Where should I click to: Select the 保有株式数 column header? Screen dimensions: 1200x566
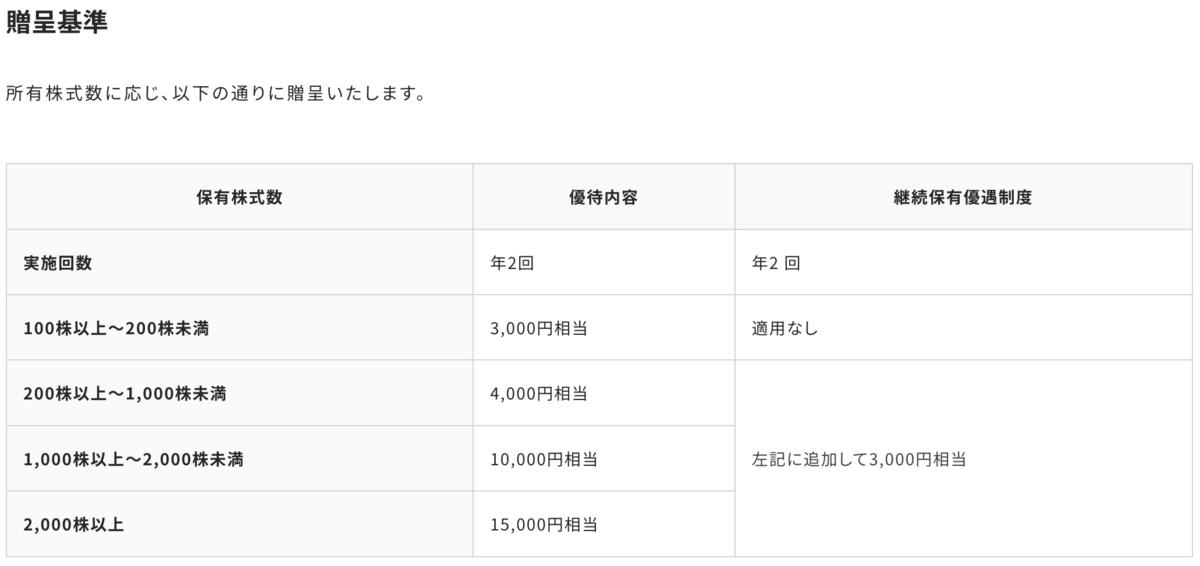coord(240,197)
